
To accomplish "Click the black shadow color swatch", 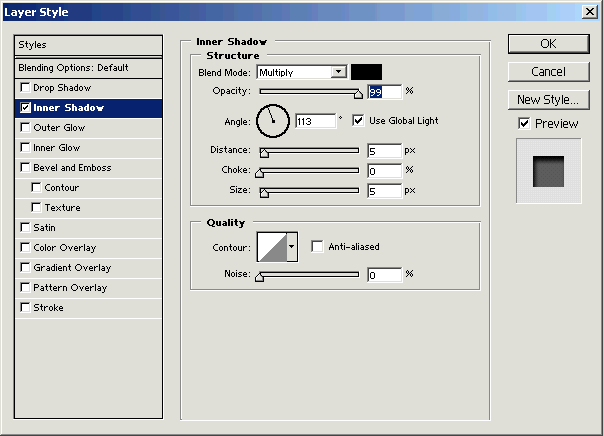I will coord(366,72).
